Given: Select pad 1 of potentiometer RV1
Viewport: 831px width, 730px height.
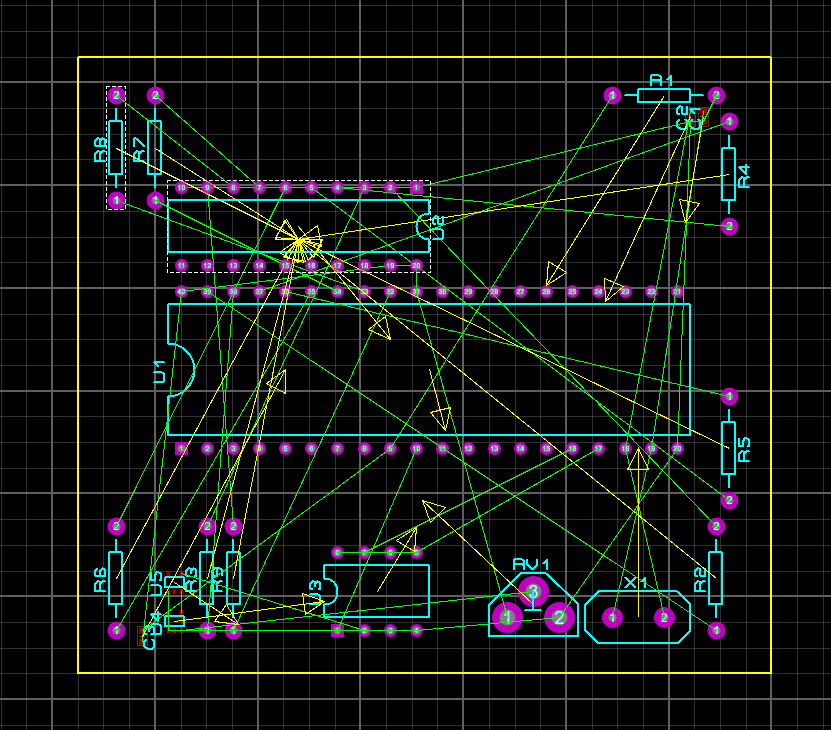Looking at the screenshot, I should point(507,617).
